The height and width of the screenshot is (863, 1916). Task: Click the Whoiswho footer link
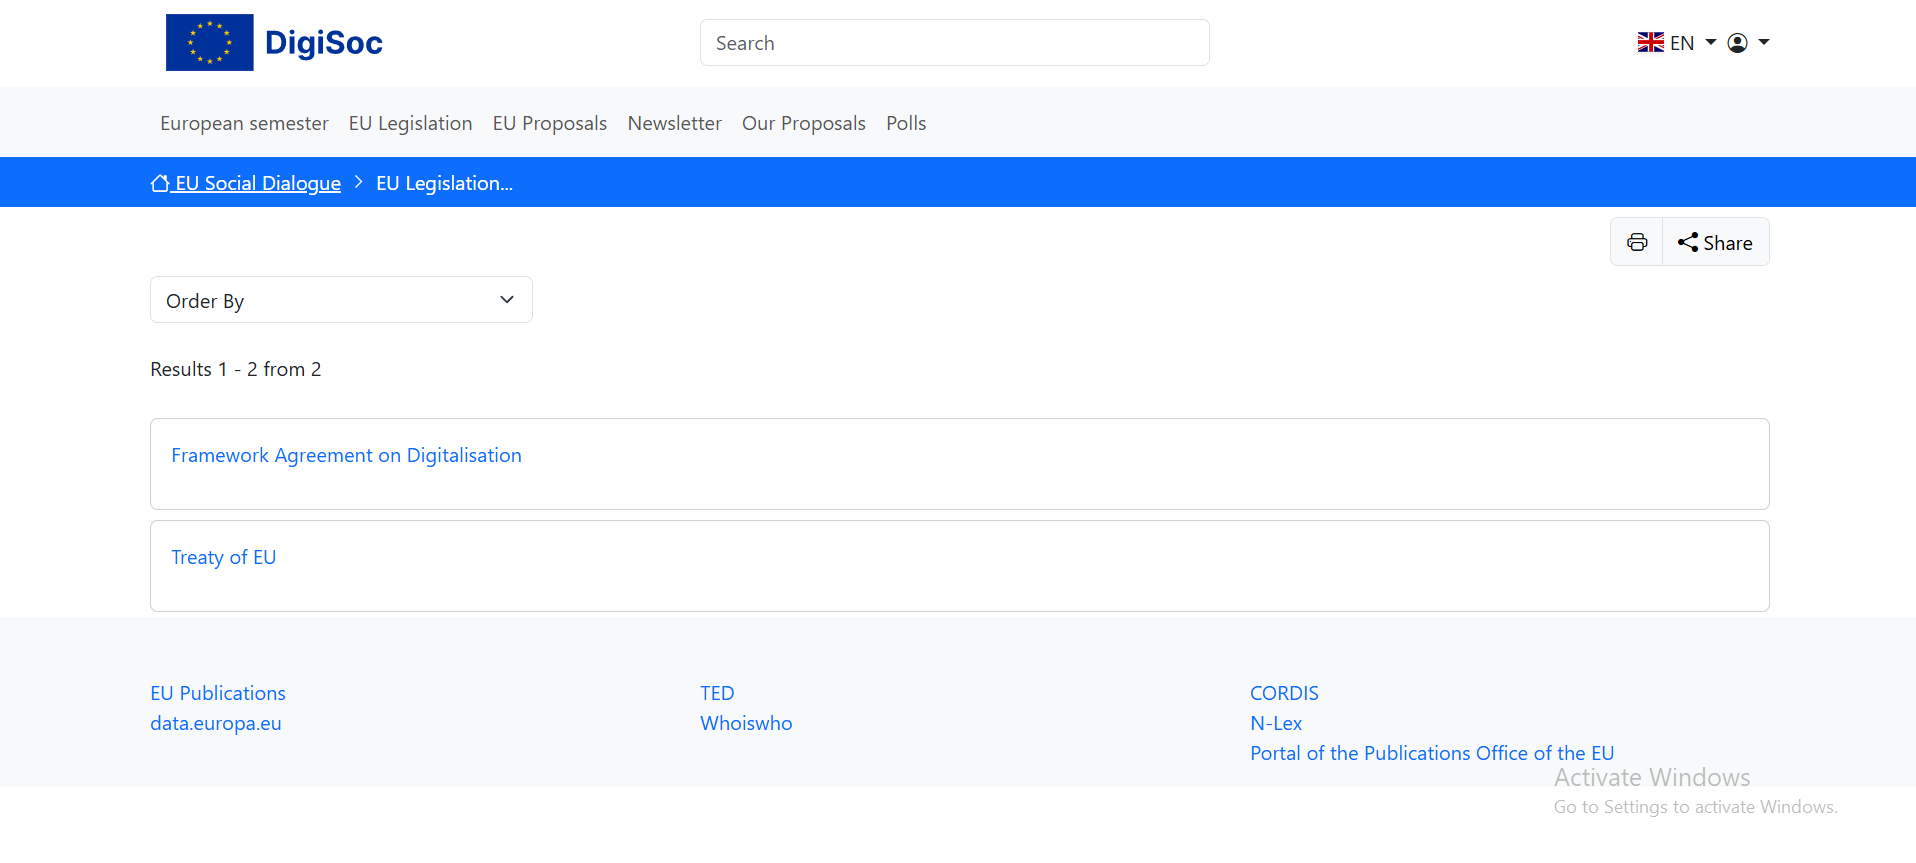(x=746, y=723)
